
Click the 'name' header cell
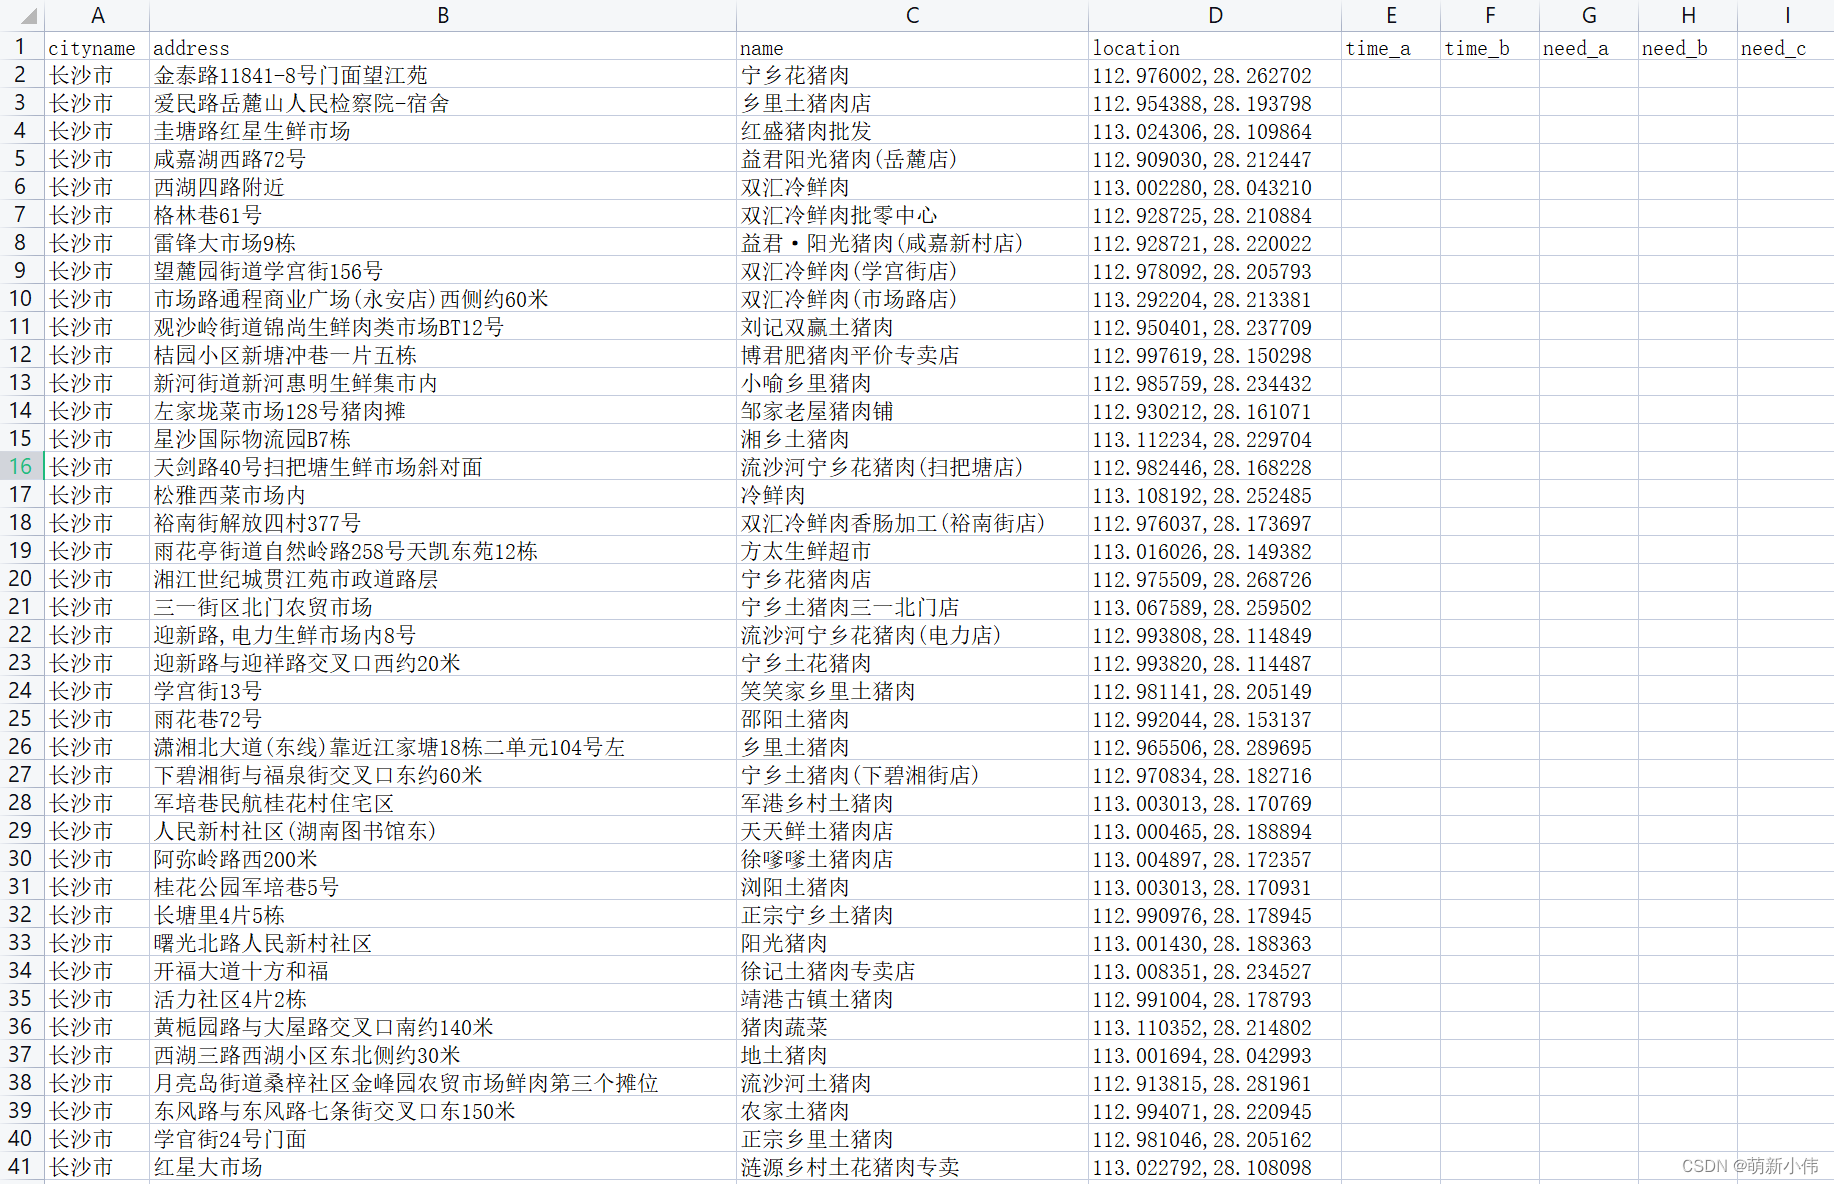[912, 47]
